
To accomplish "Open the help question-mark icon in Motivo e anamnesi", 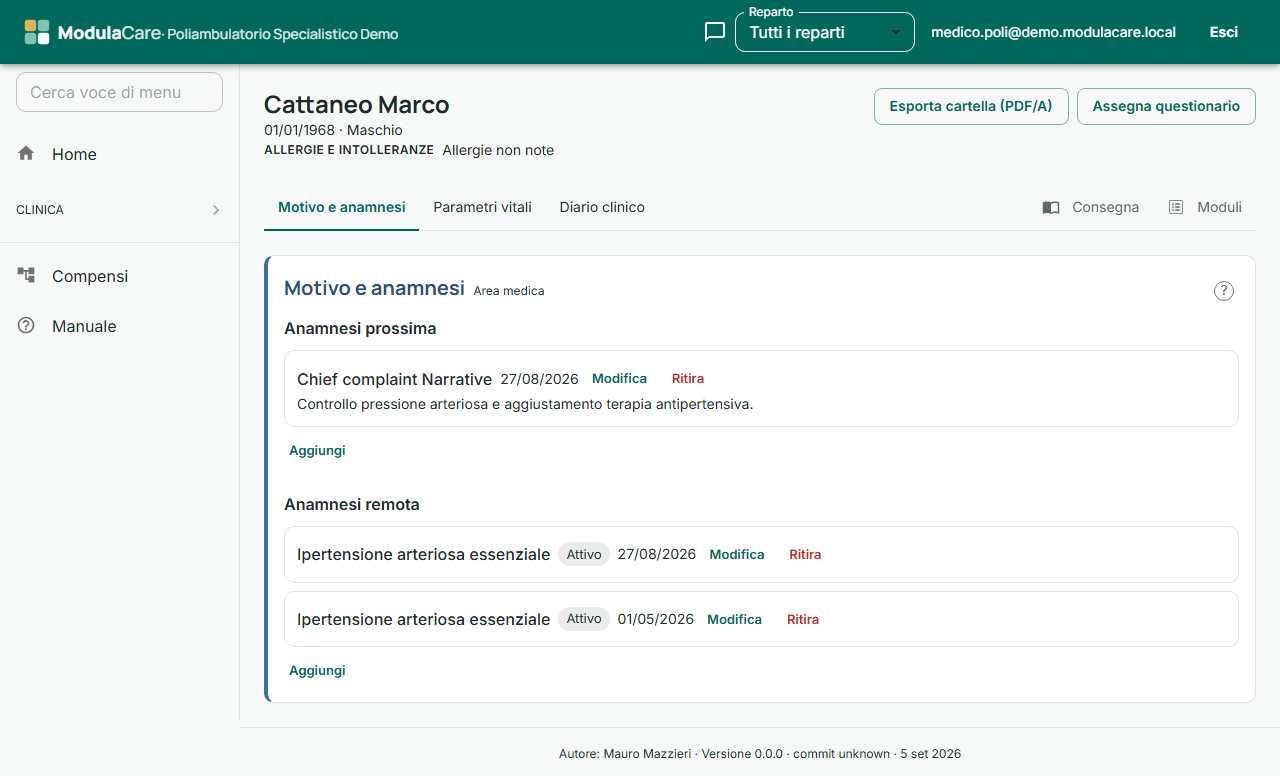I will pos(1224,291).
